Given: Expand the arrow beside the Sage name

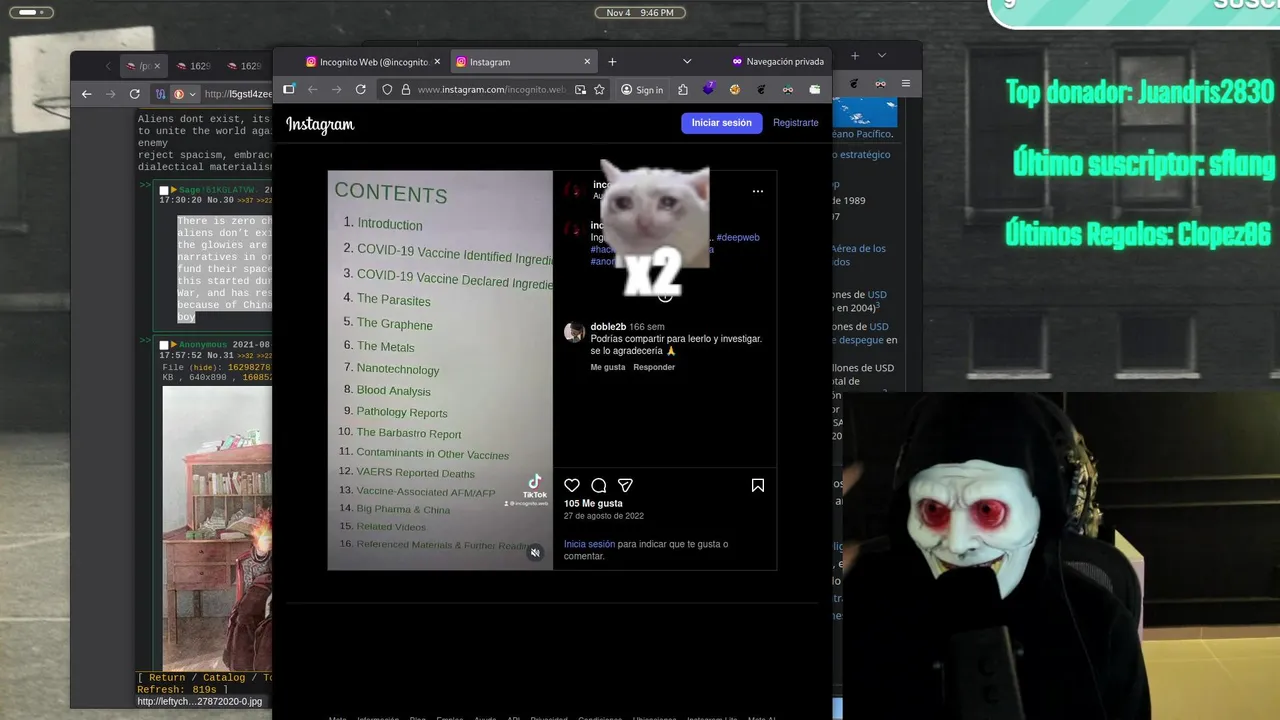Looking at the screenshot, I should click(x=174, y=190).
